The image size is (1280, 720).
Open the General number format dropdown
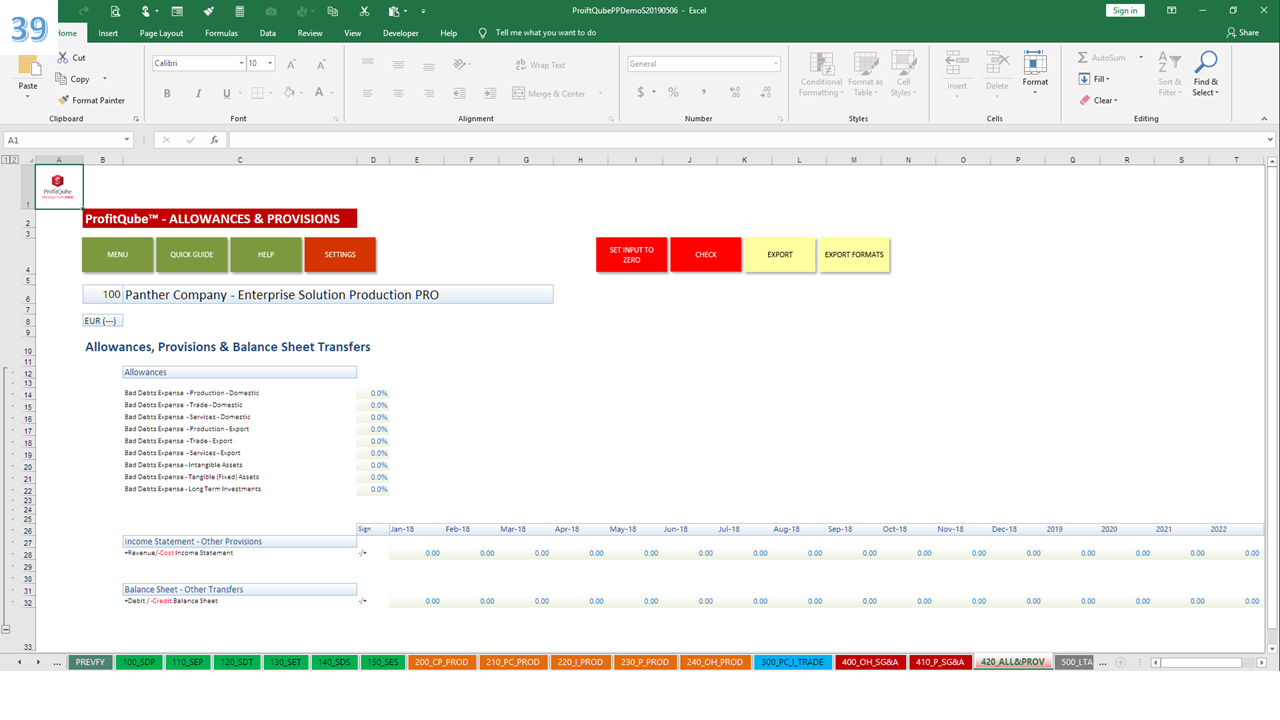(775, 63)
